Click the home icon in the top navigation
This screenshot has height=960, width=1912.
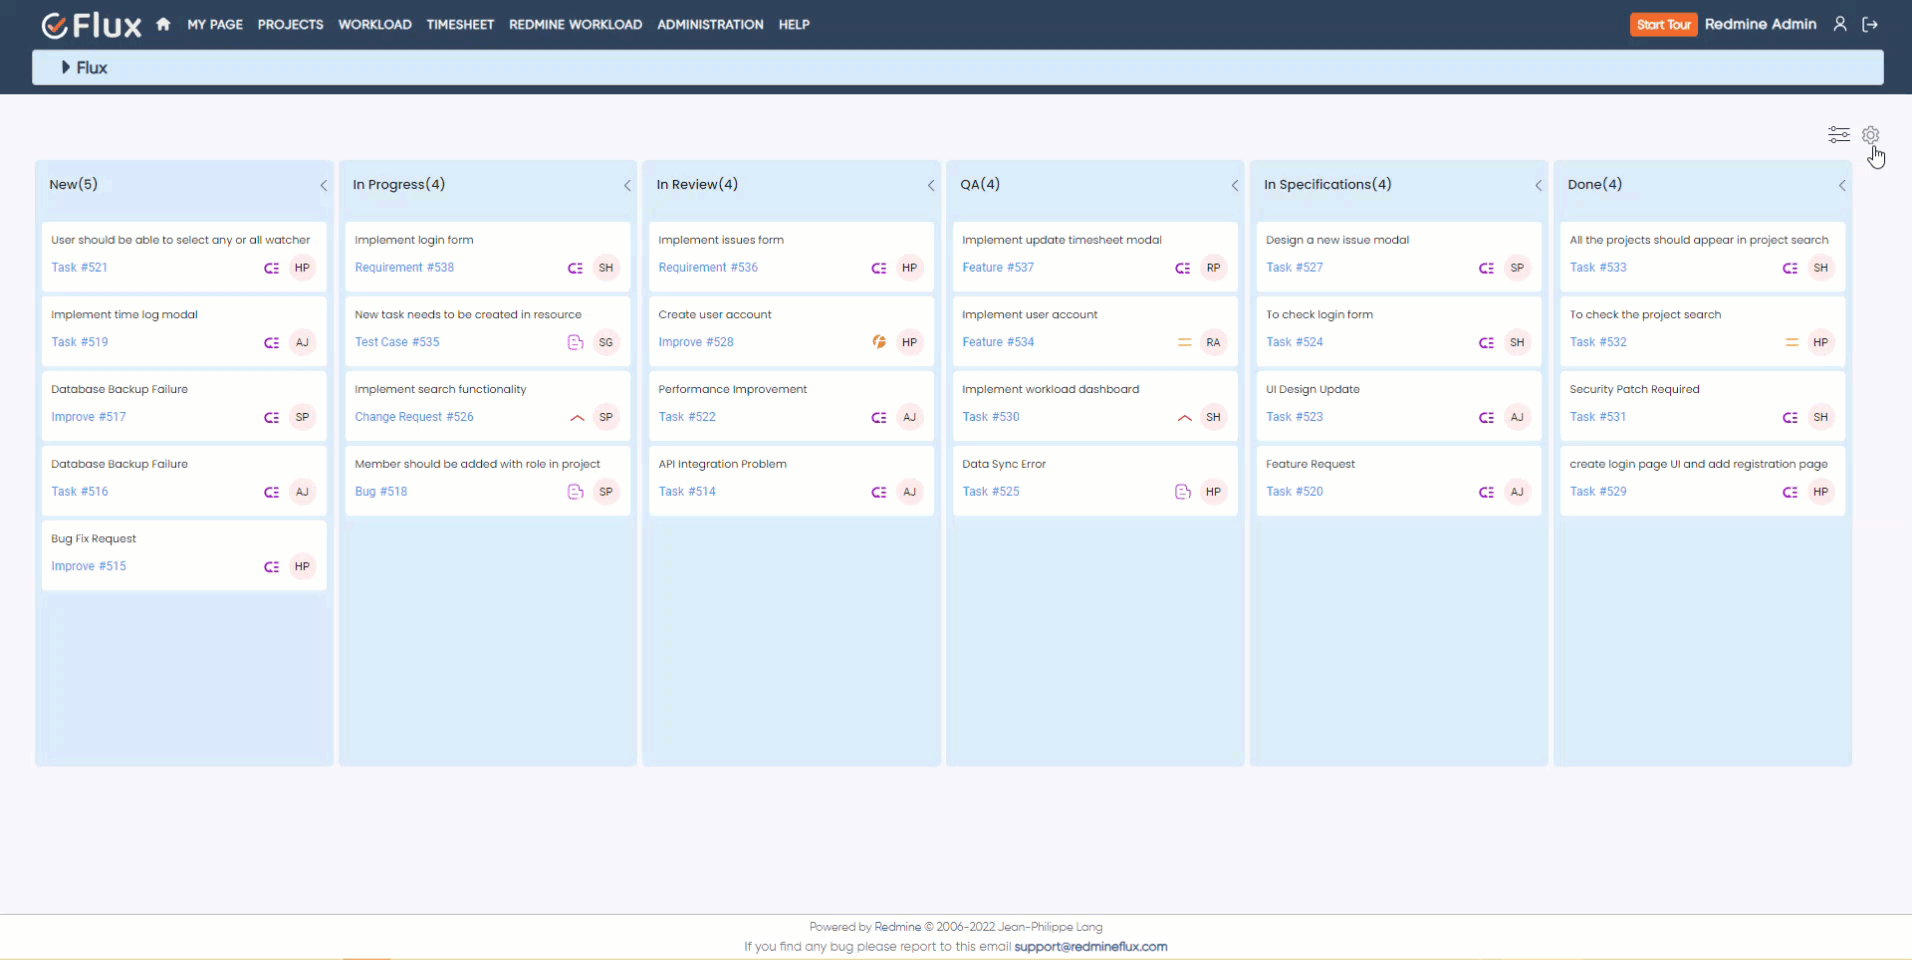point(162,24)
